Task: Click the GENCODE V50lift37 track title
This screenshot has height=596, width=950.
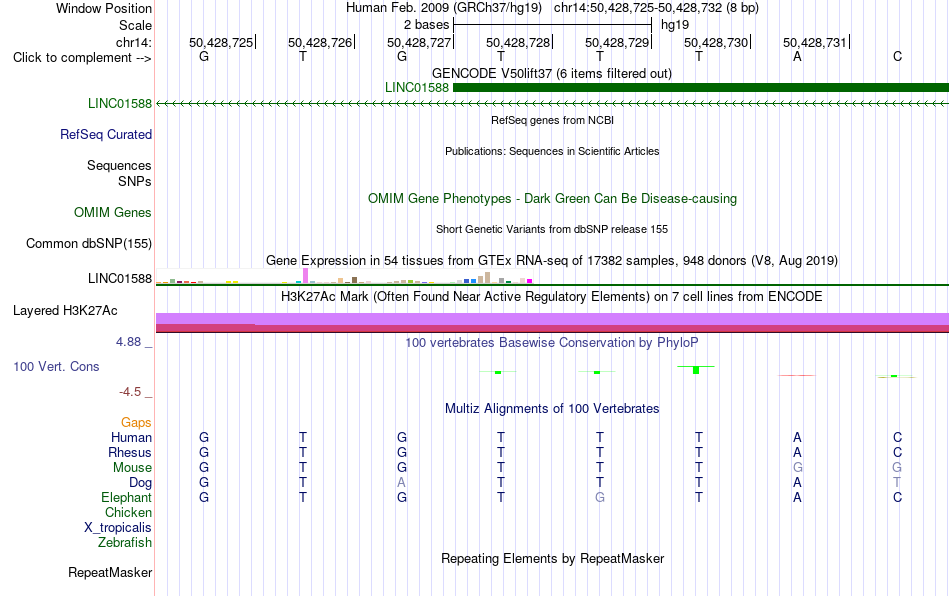Action: click(551, 74)
